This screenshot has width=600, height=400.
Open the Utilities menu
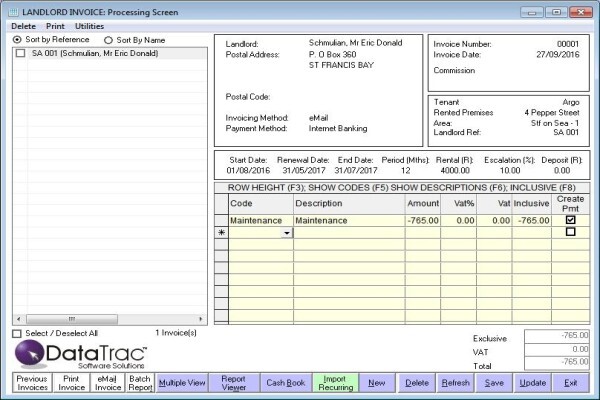[x=89, y=26]
